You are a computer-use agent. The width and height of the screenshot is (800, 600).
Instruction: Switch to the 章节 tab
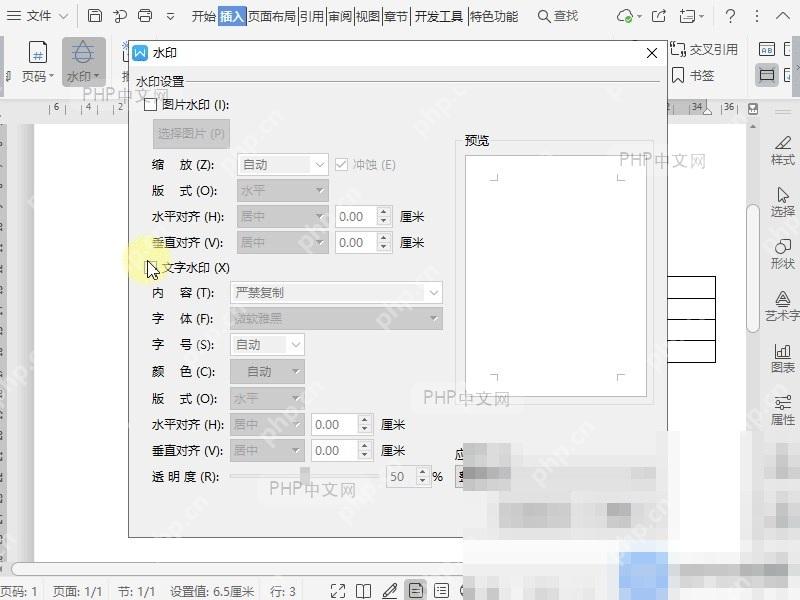click(396, 17)
